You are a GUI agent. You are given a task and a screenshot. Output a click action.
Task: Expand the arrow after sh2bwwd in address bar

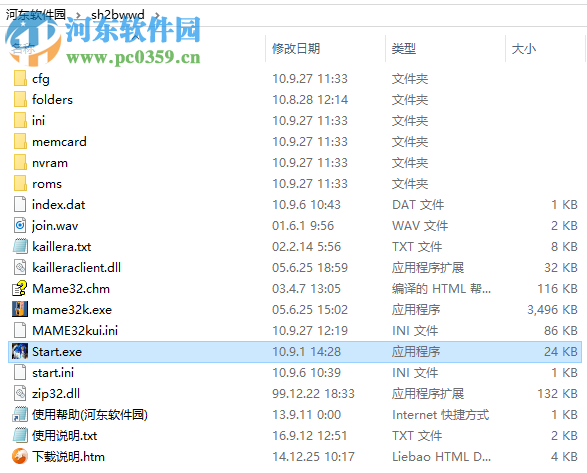pyautogui.click(x=157, y=15)
